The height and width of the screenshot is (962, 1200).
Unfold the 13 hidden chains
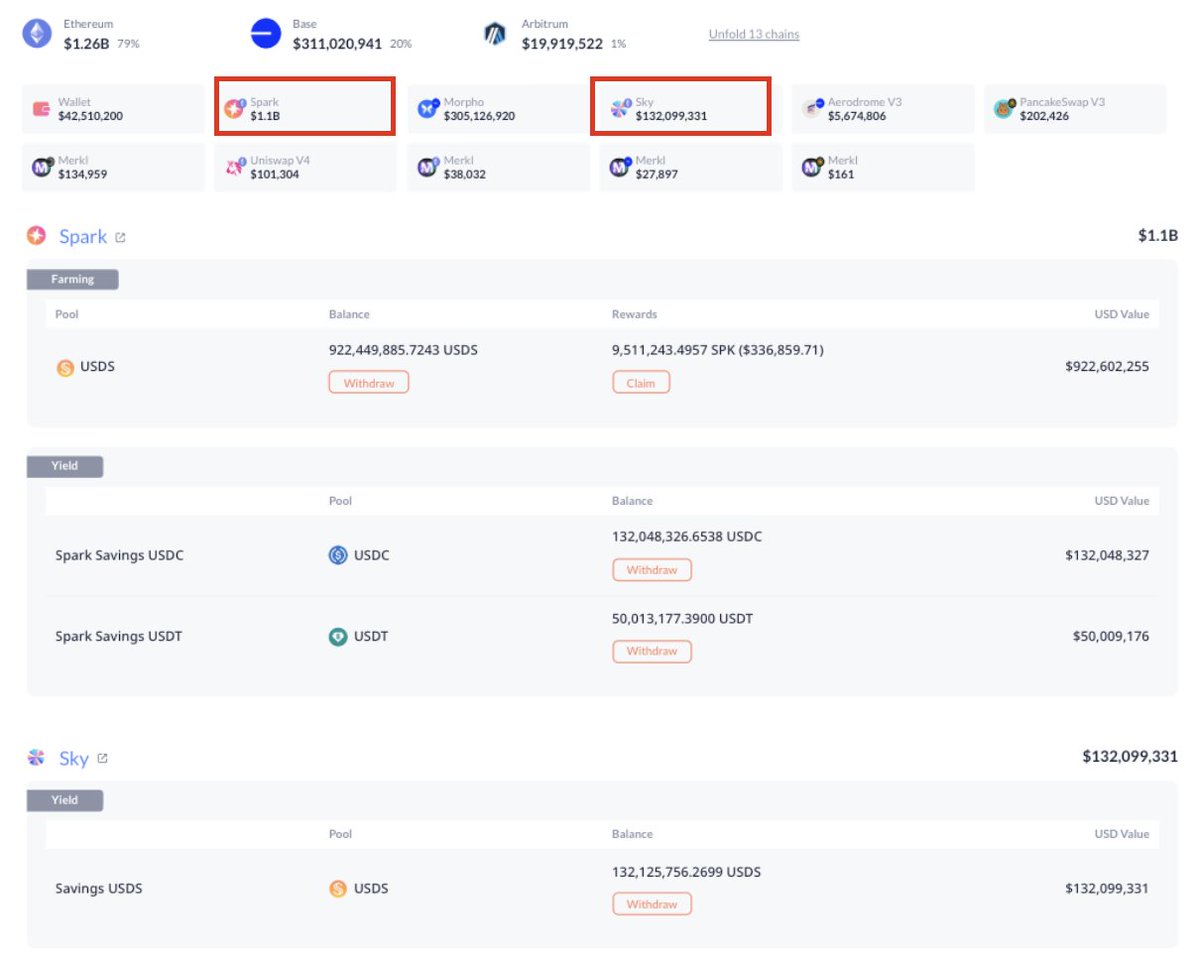point(754,34)
